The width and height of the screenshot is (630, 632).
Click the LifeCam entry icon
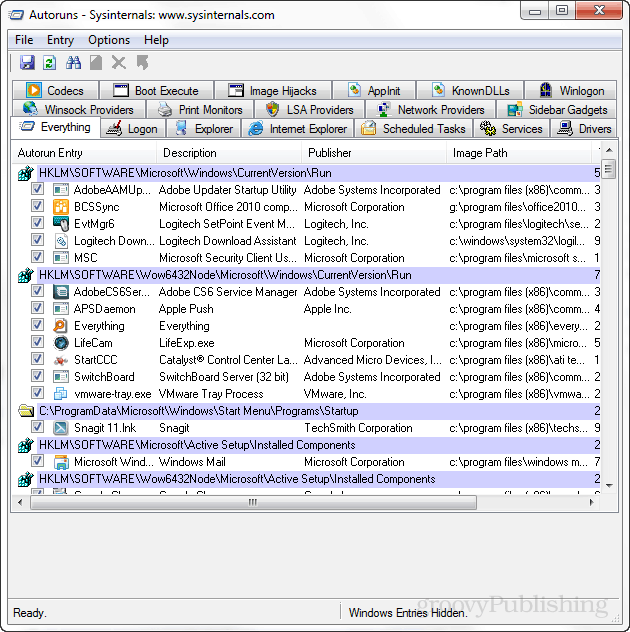[60, 343]
